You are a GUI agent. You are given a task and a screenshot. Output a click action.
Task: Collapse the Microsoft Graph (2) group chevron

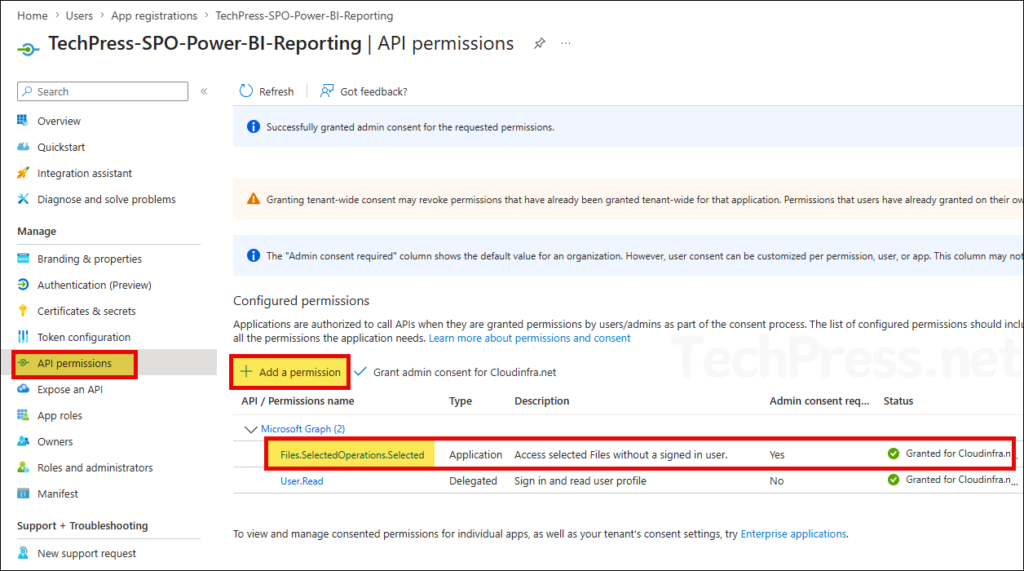[x=250, y=429]
